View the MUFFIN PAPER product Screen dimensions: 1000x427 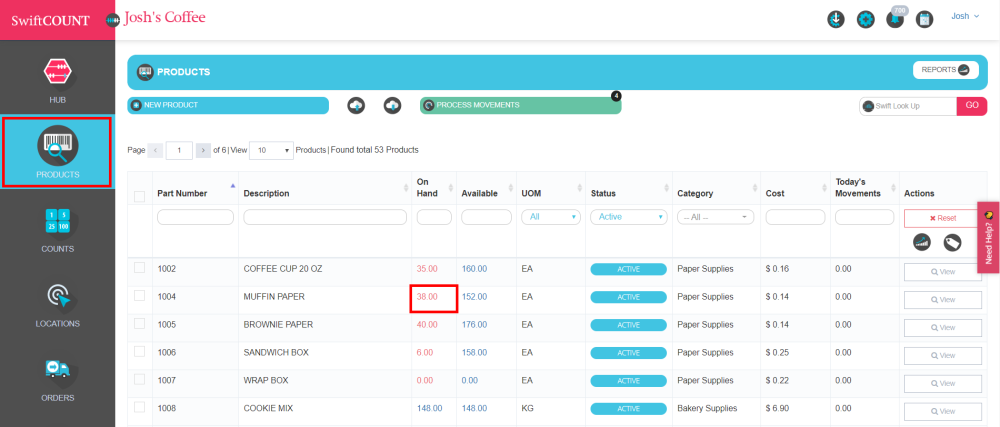click(x=943, y=300)
